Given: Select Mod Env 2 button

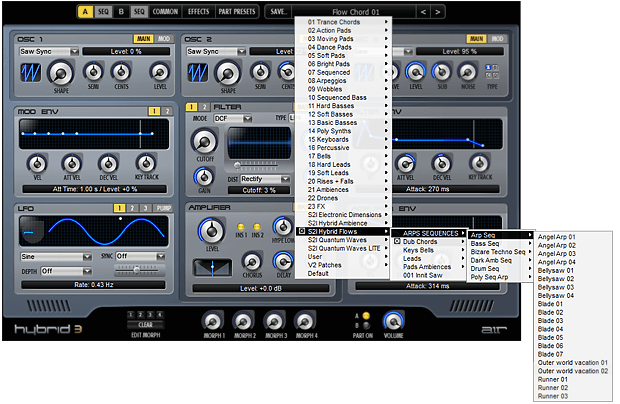Looking at the screenshot, I should 167,111.
